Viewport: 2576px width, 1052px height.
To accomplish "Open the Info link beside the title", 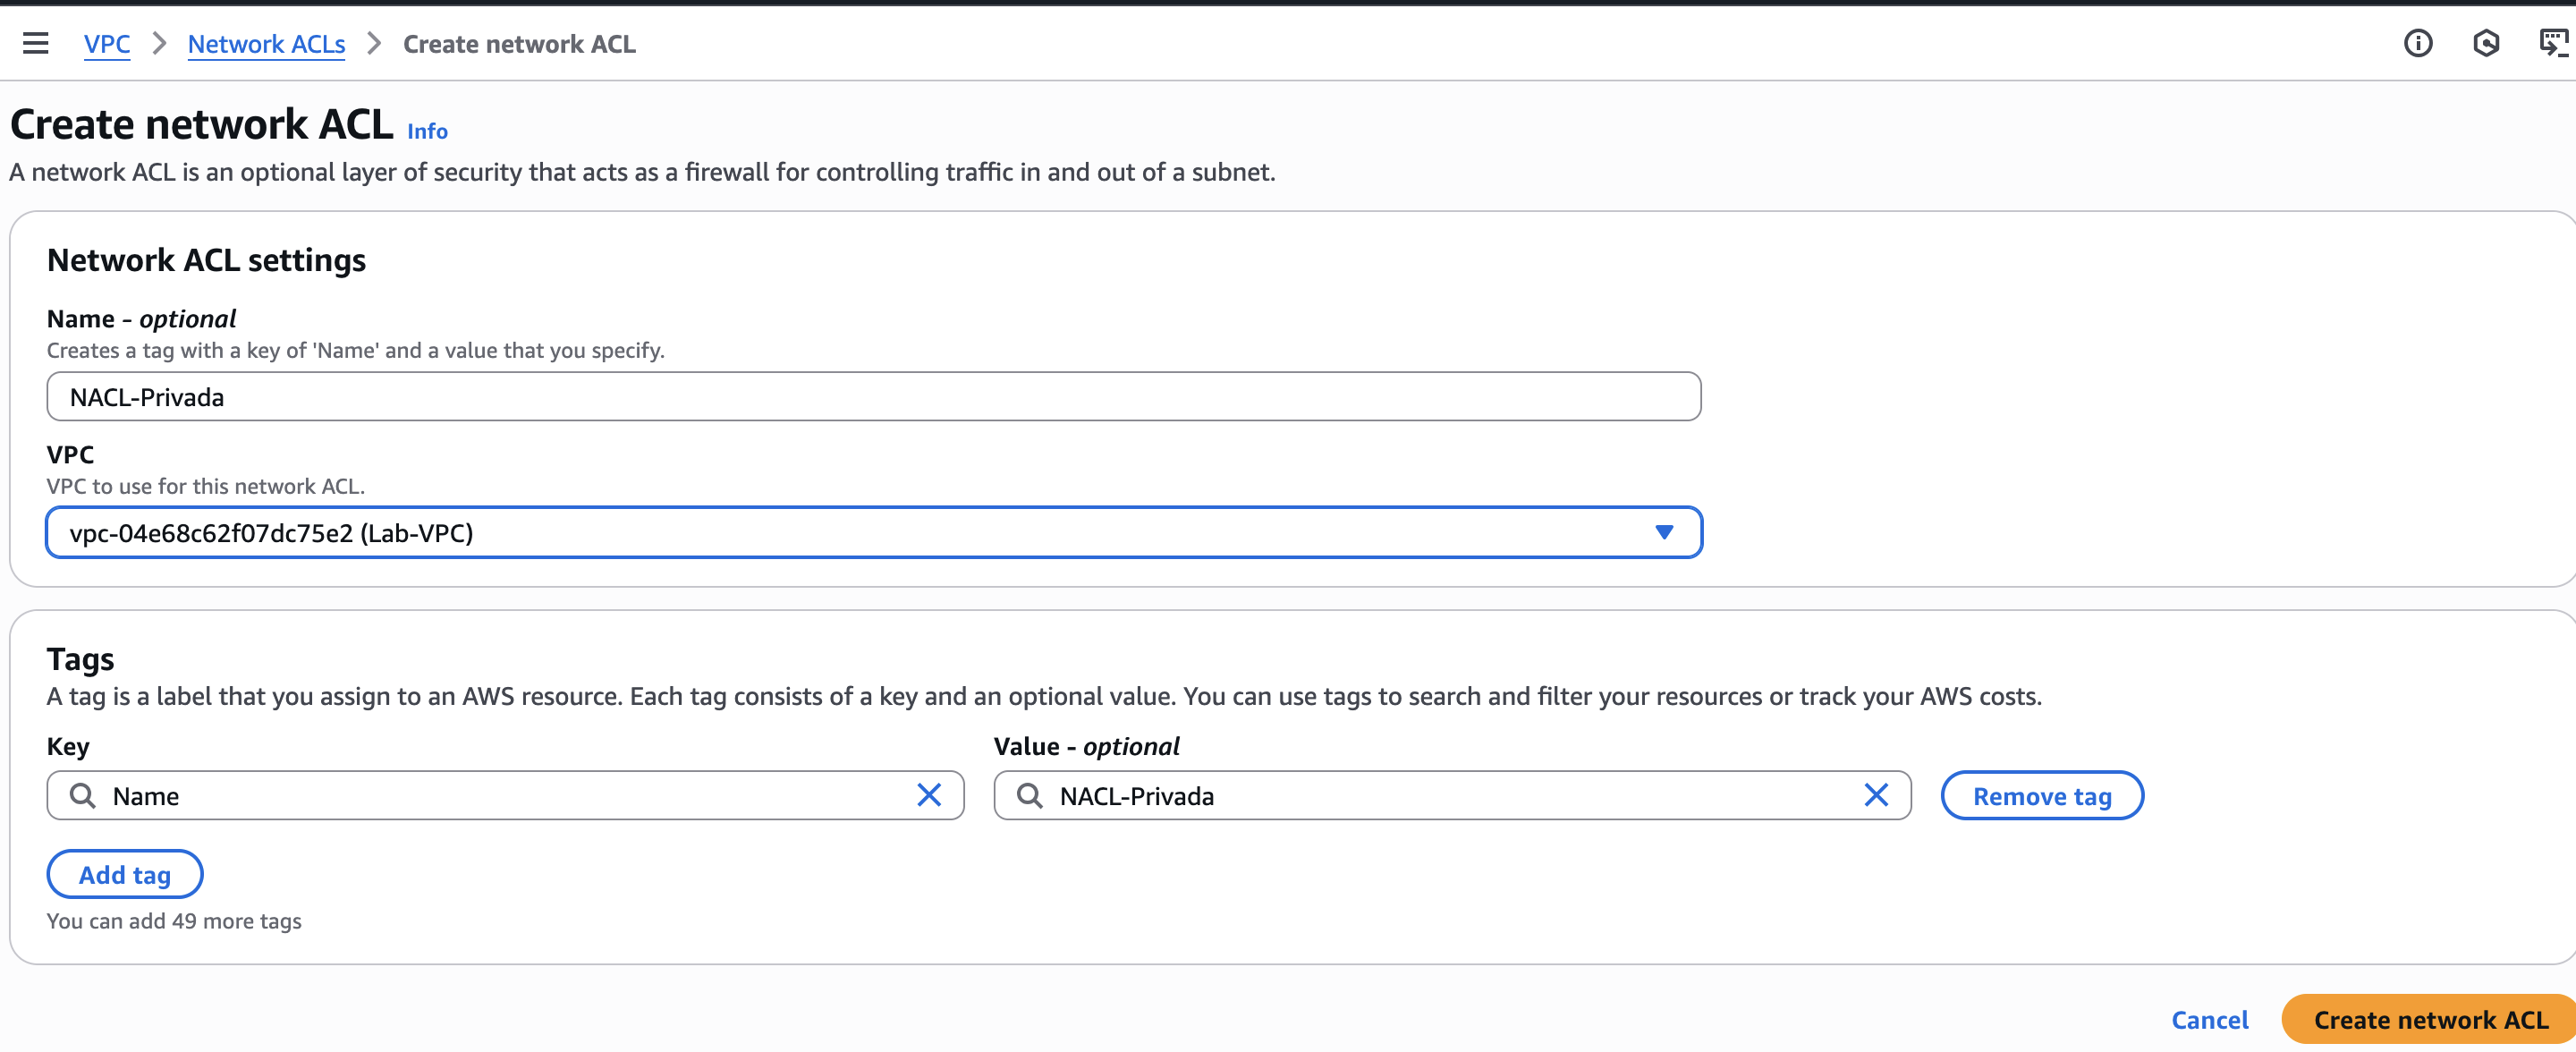I will tap(427, 131).
